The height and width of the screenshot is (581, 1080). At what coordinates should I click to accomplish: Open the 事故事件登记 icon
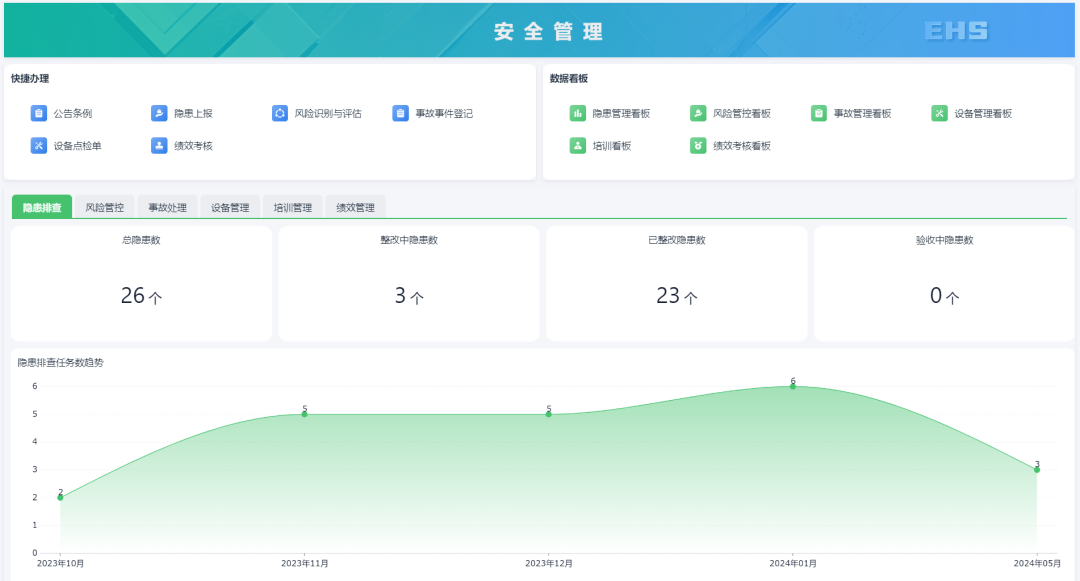[401, 113]
